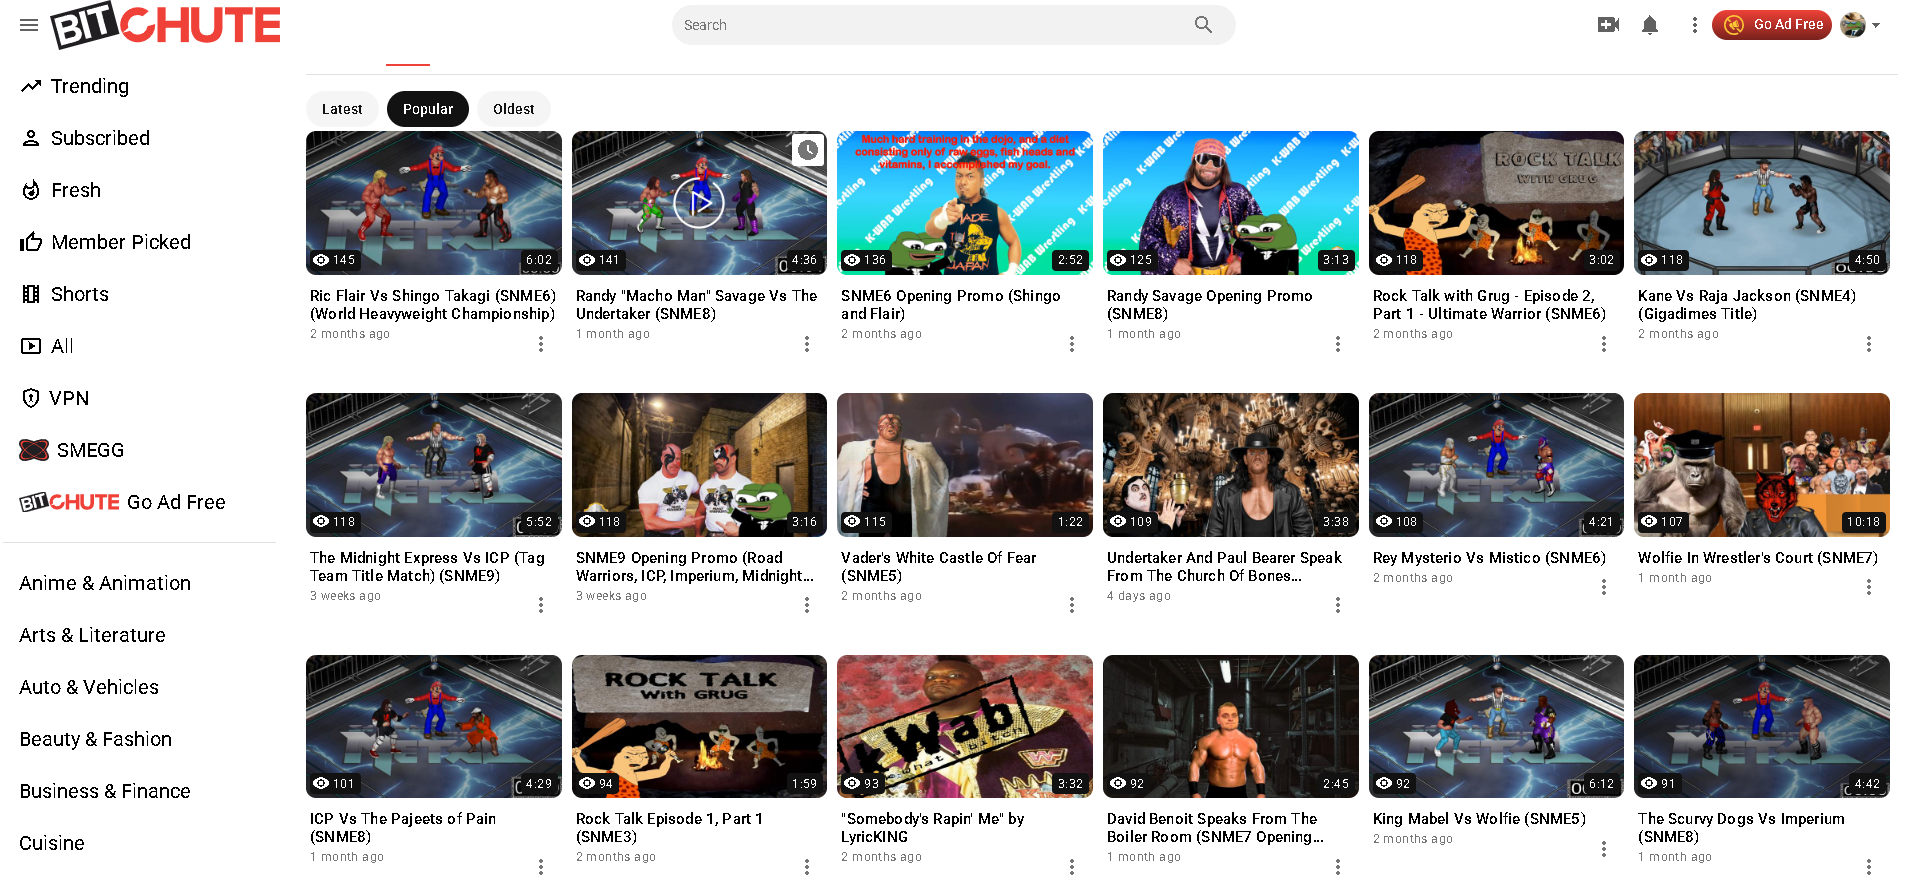Open options for Midnight Express Vs ICP video

click(x=541, y=605)
